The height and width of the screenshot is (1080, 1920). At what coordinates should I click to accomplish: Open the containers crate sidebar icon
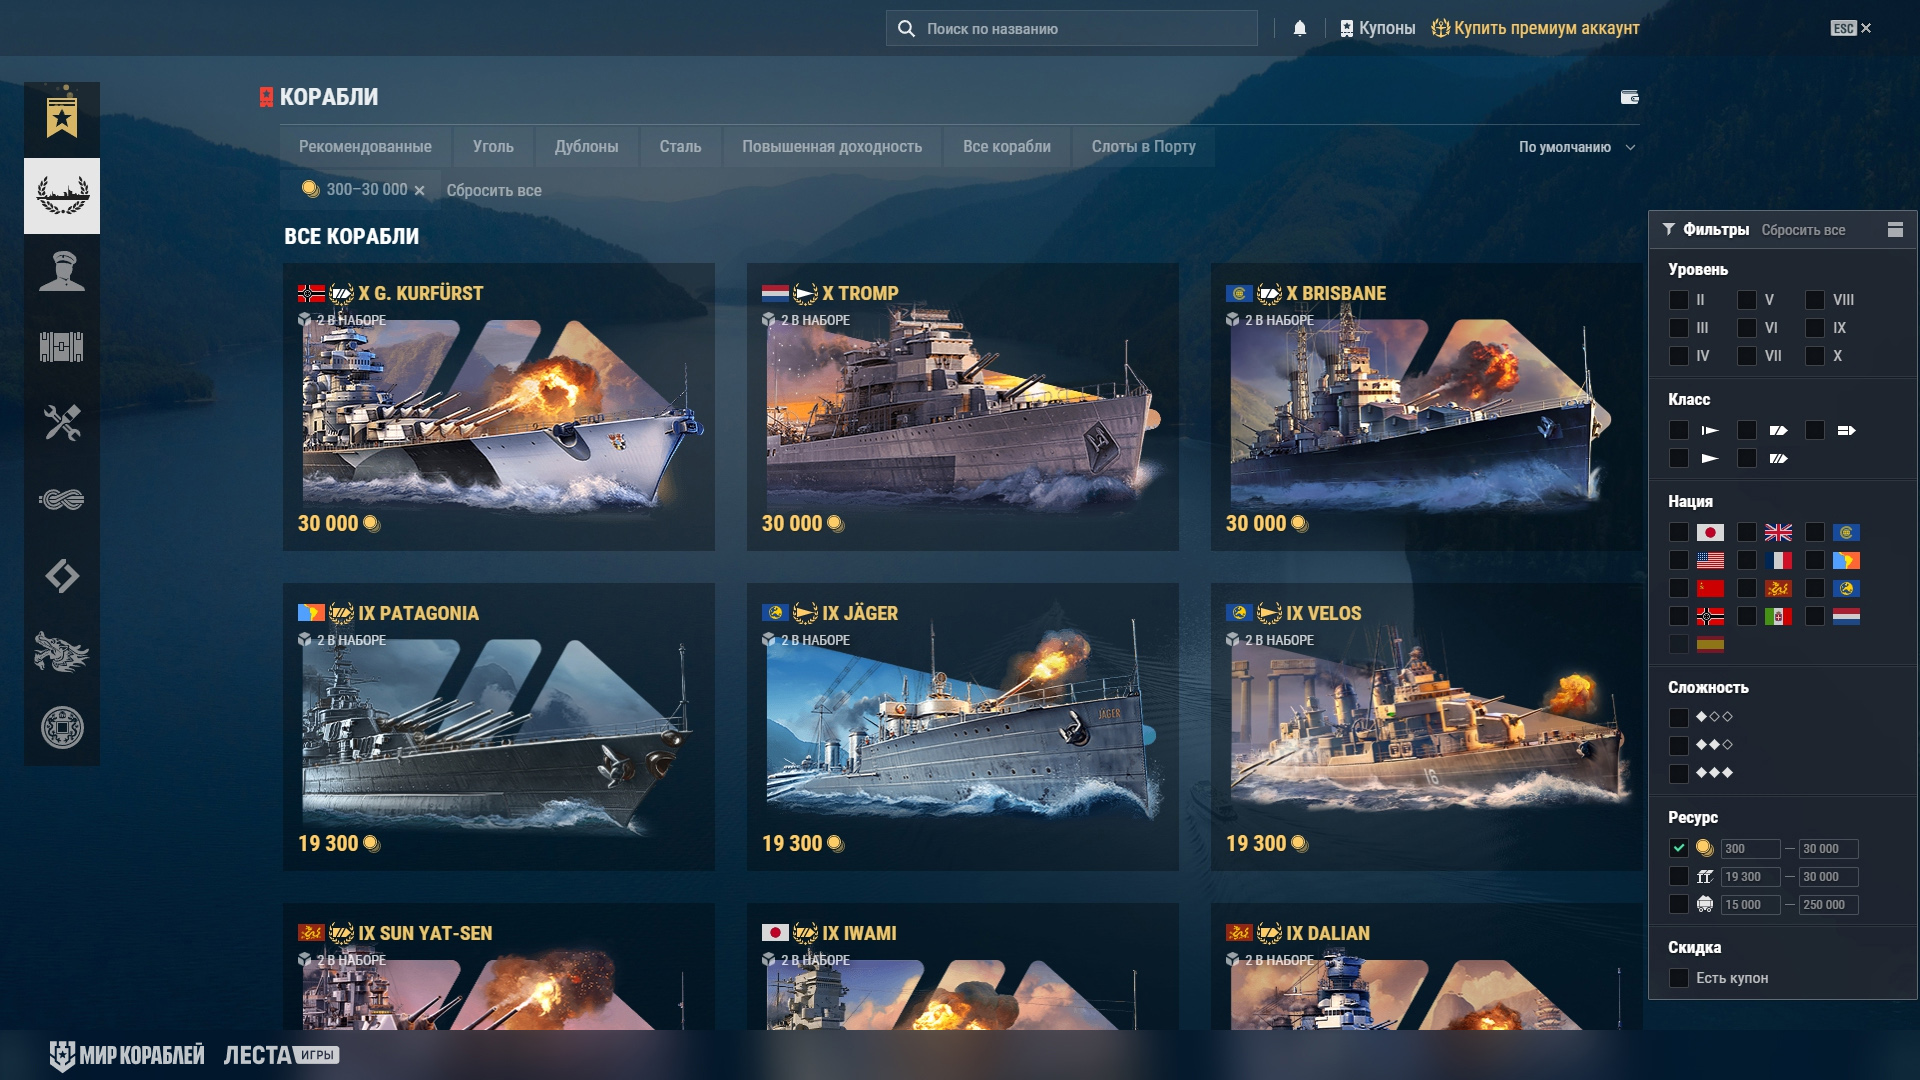pyautogui.click(x=62, y=348)
